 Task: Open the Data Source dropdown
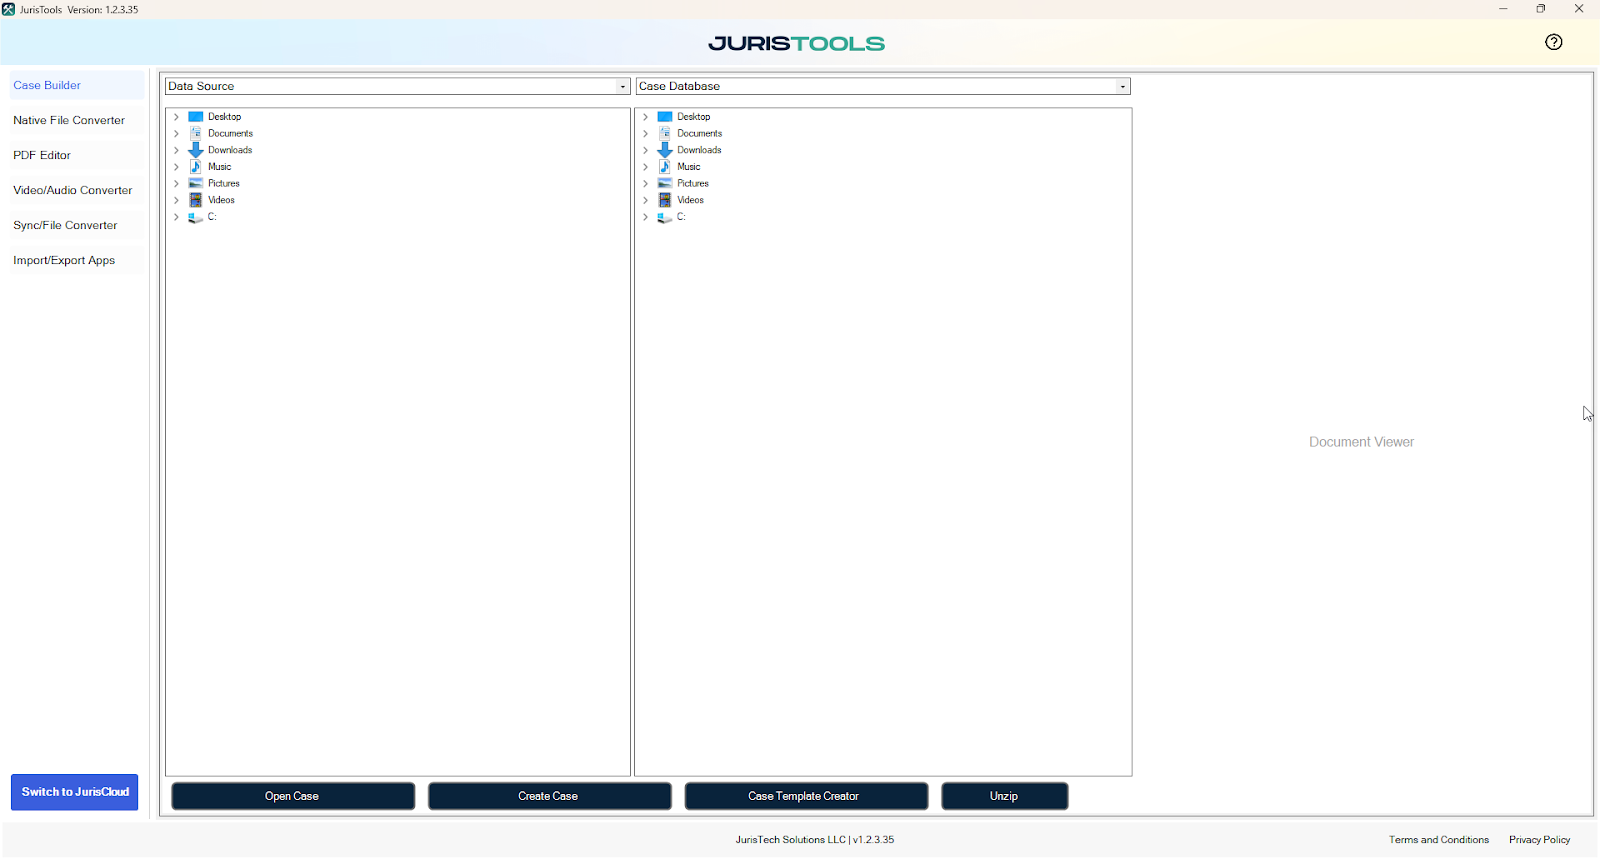[622, 87]
